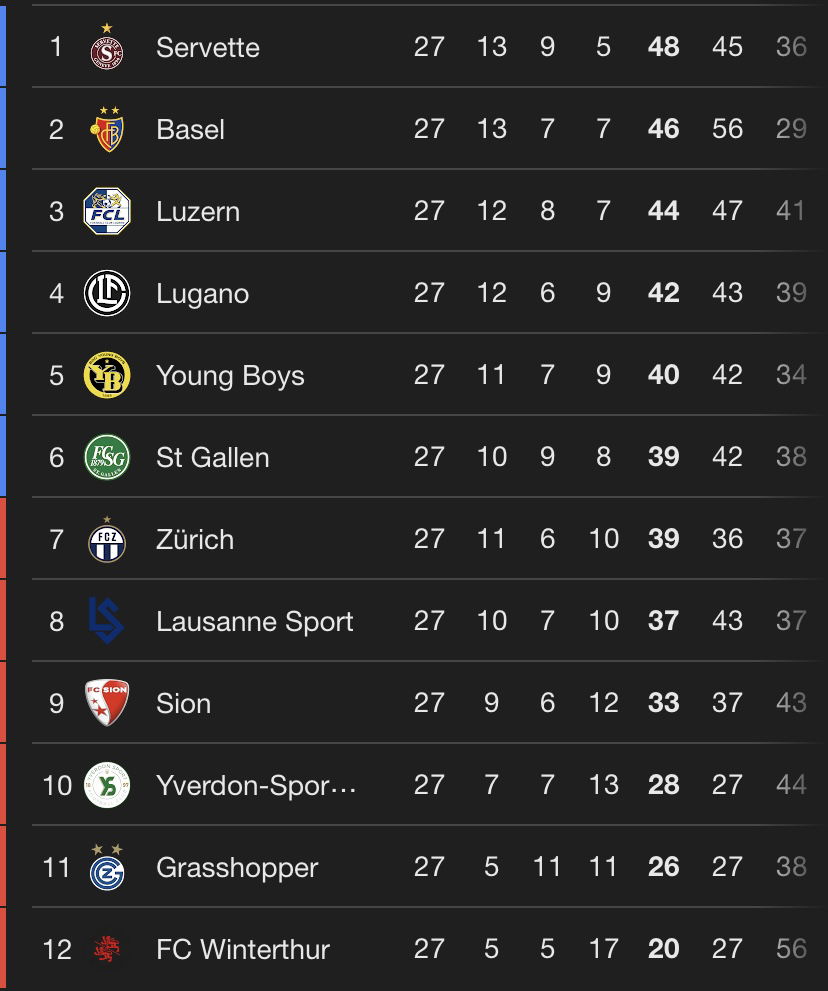Open the Servette team page

[x=208, y=47]
